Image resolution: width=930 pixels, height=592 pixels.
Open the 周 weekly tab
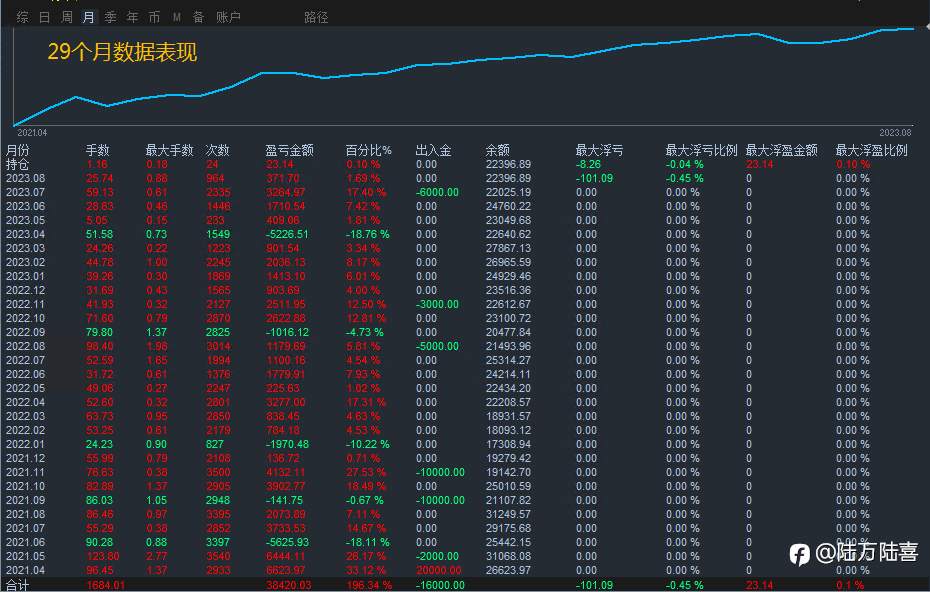click(x=66, y=17)
